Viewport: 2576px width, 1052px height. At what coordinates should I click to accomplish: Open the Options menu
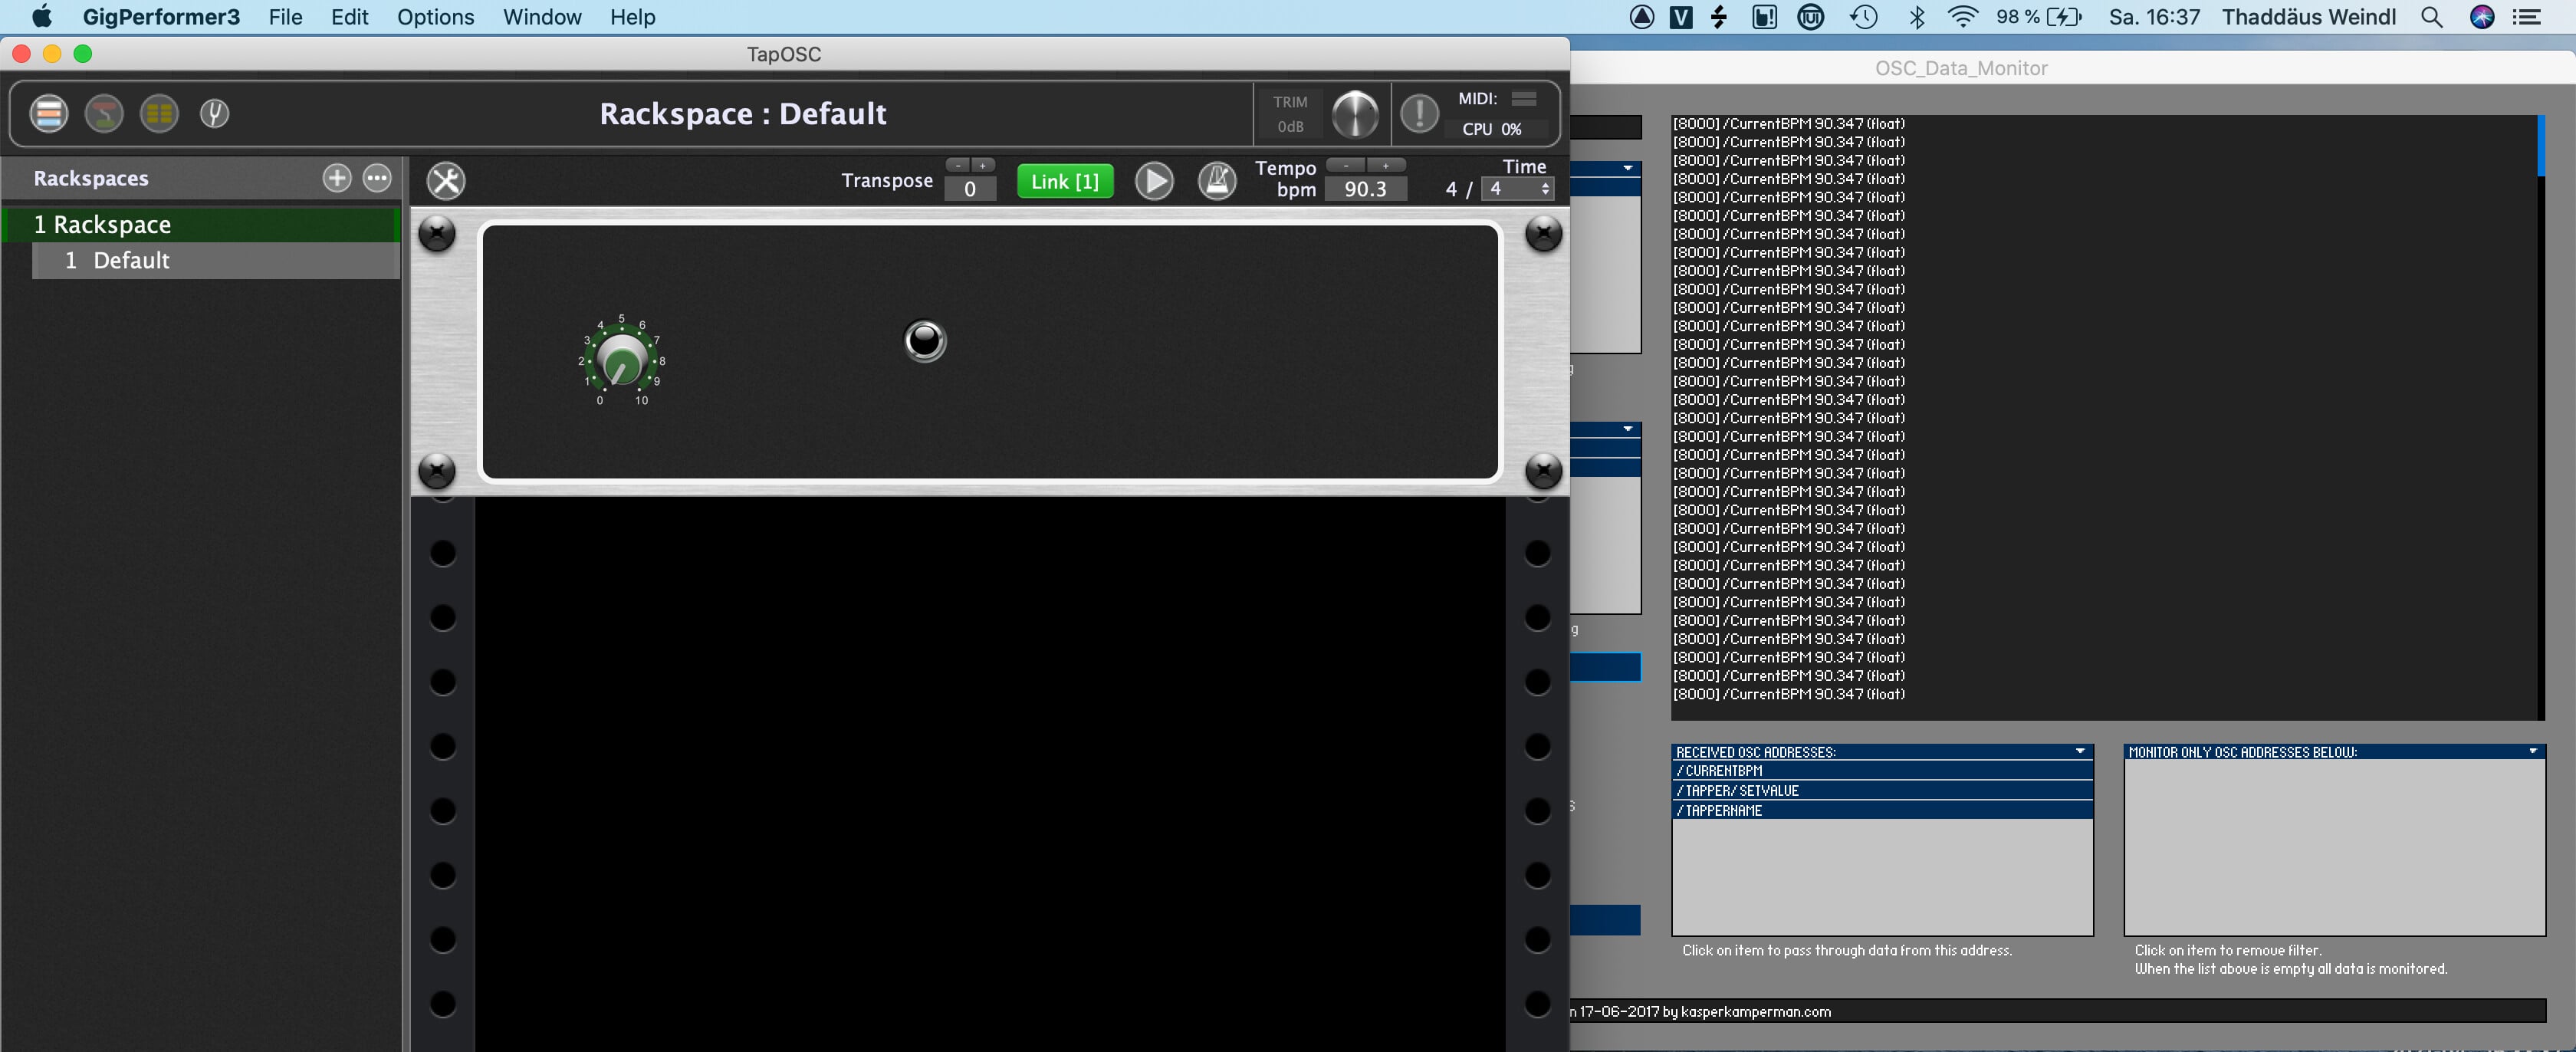(x=435, y=17)
